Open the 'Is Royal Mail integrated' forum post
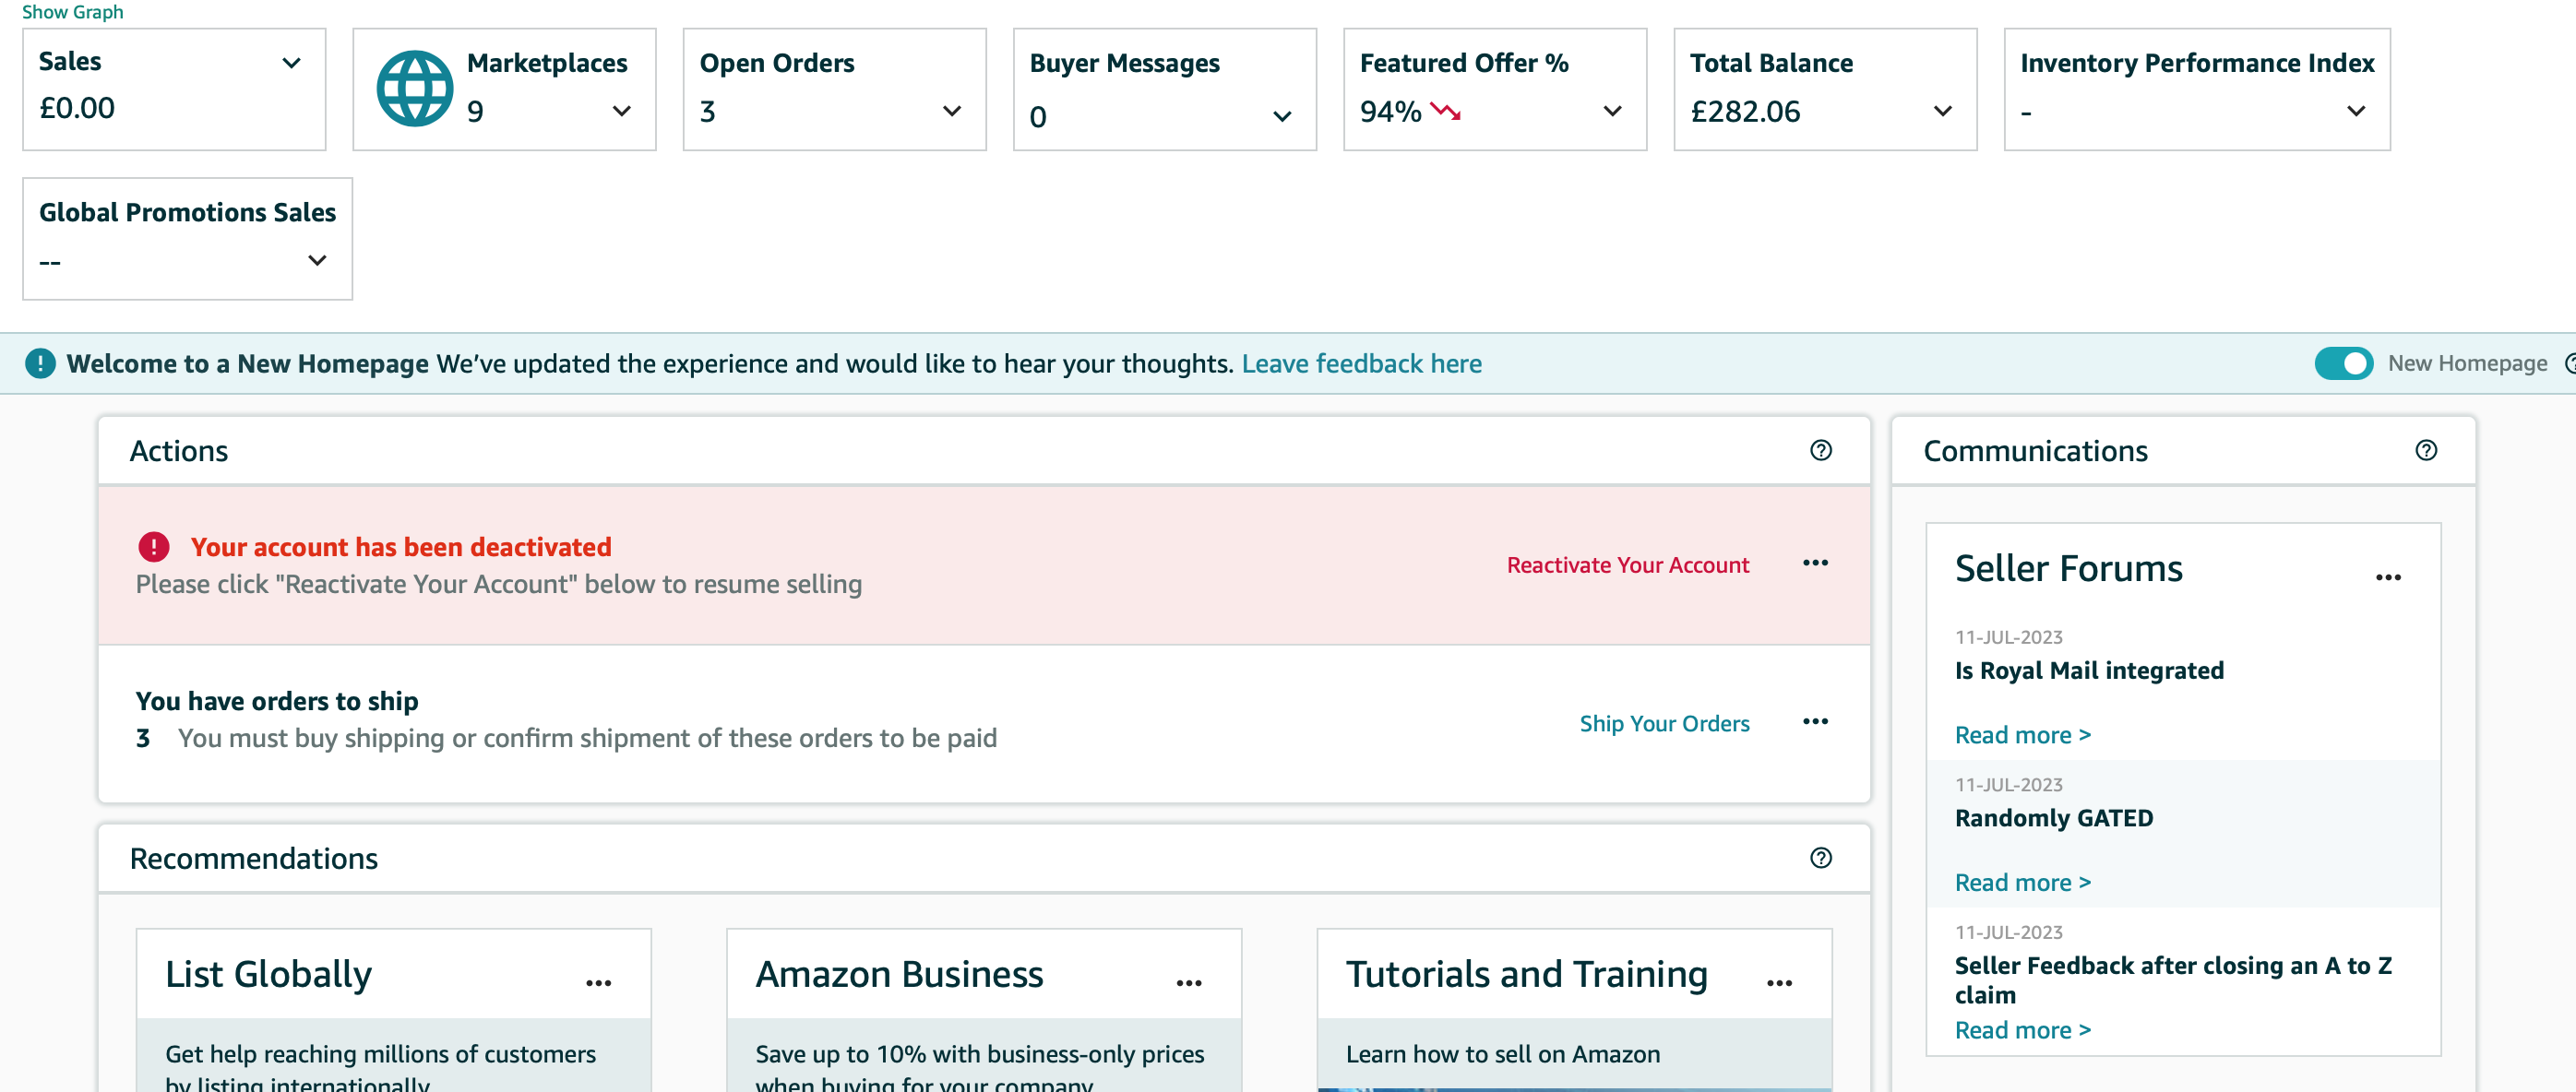Screen dimensions: 2576x1092 pos(2088,670)
